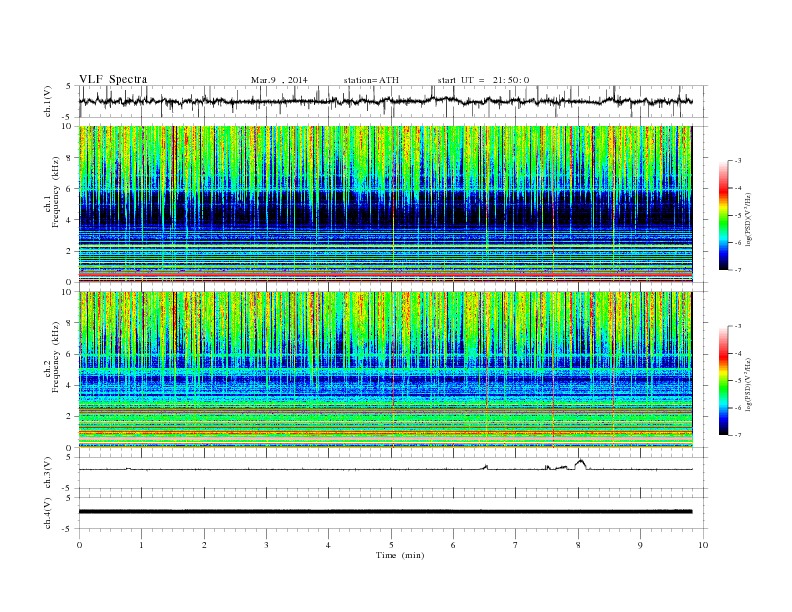The image size is (792, 612).
Task: Click the ch.1 "Frequency (kHz)" axis label
Action: (x=56, y=192)
